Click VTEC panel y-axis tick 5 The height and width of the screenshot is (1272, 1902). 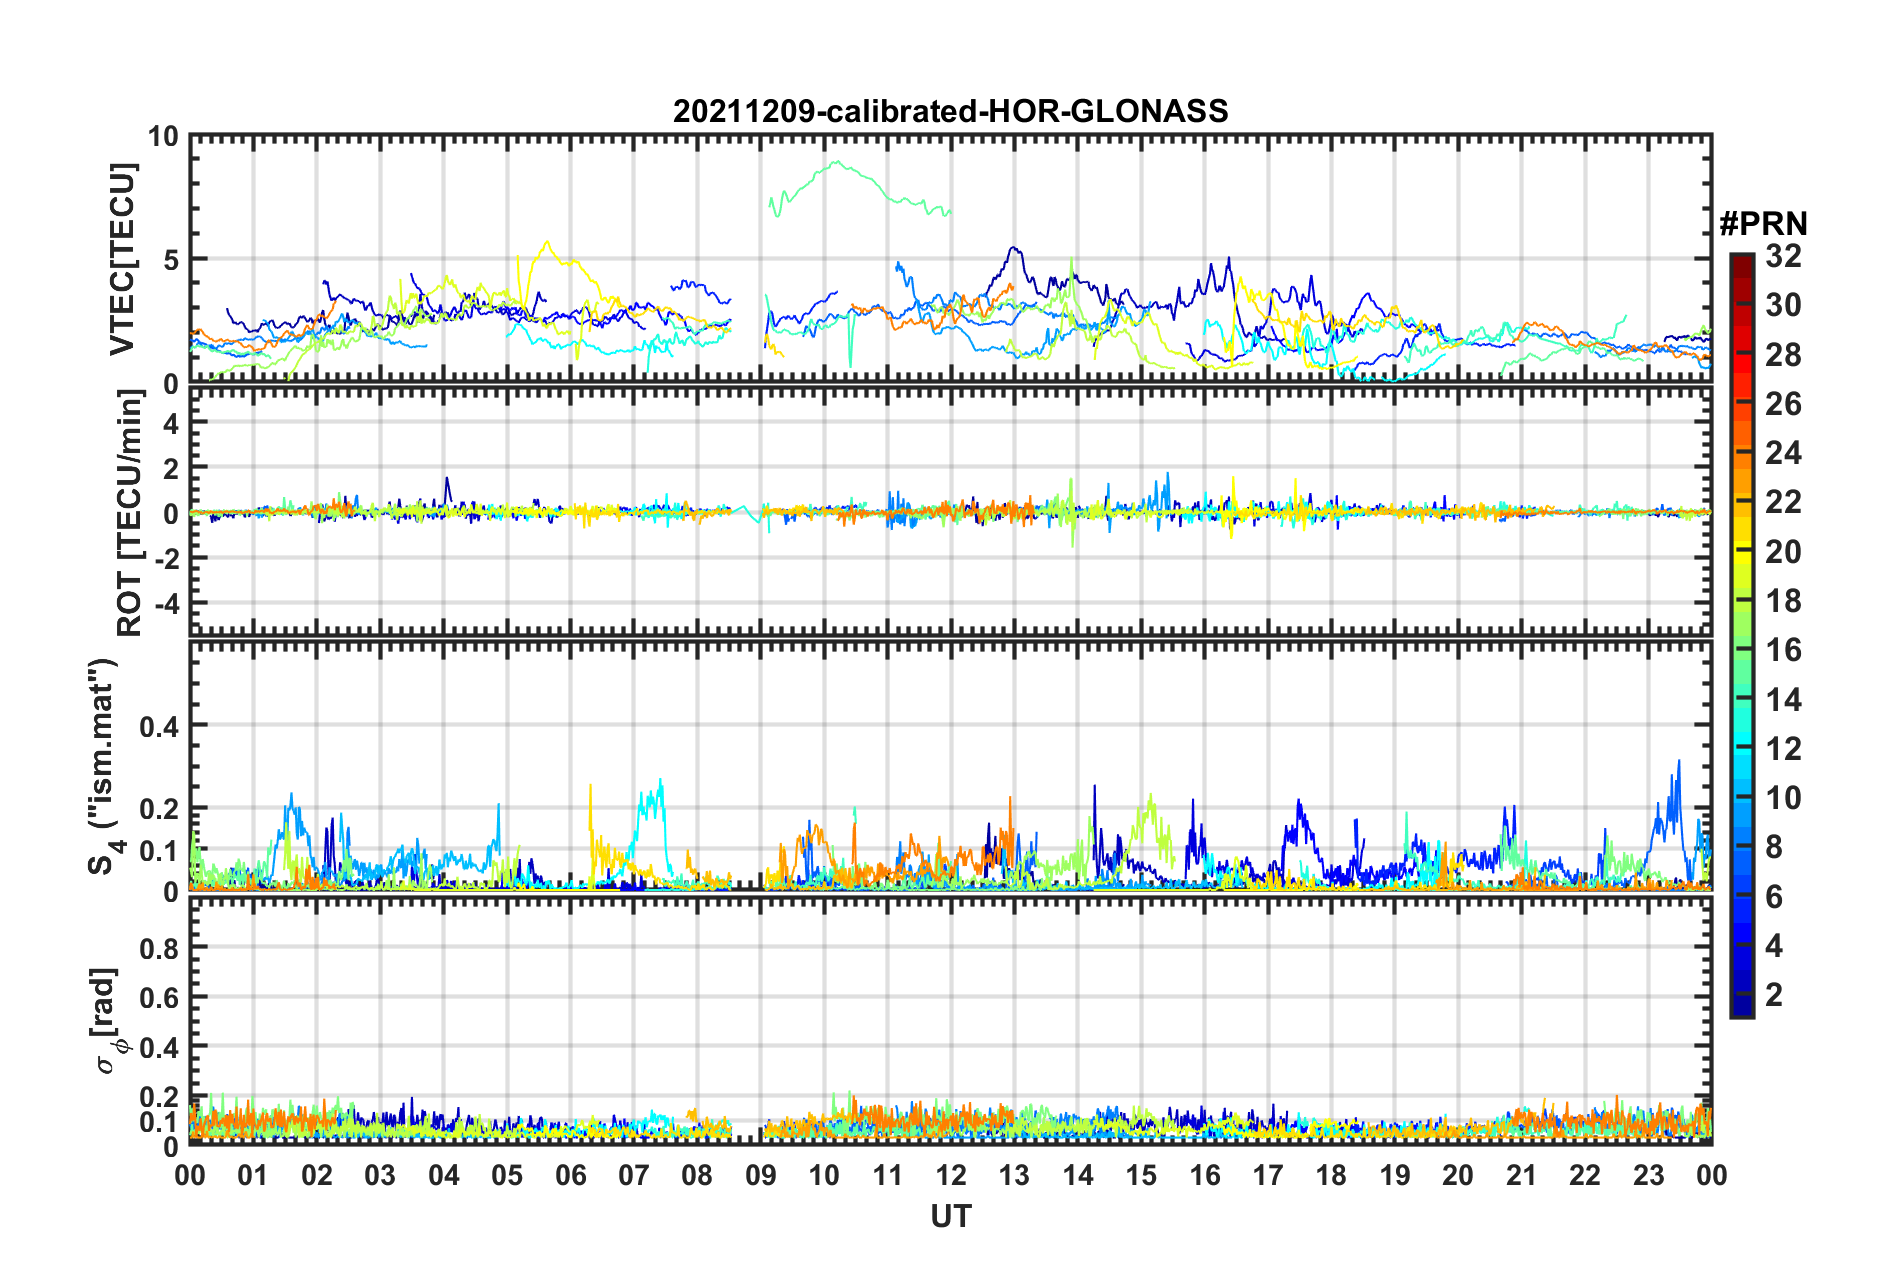pos(169,260)
